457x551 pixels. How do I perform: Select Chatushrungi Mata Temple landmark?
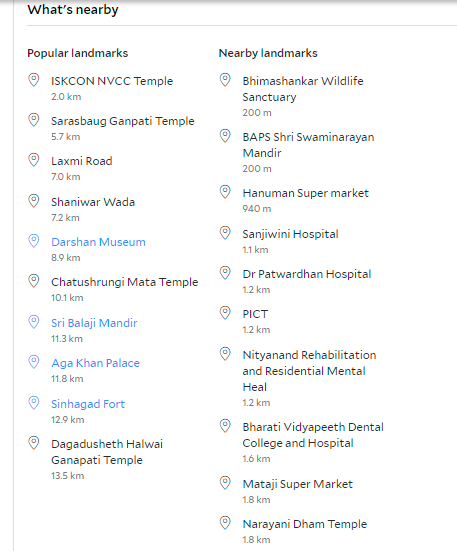tap(125, 282)
